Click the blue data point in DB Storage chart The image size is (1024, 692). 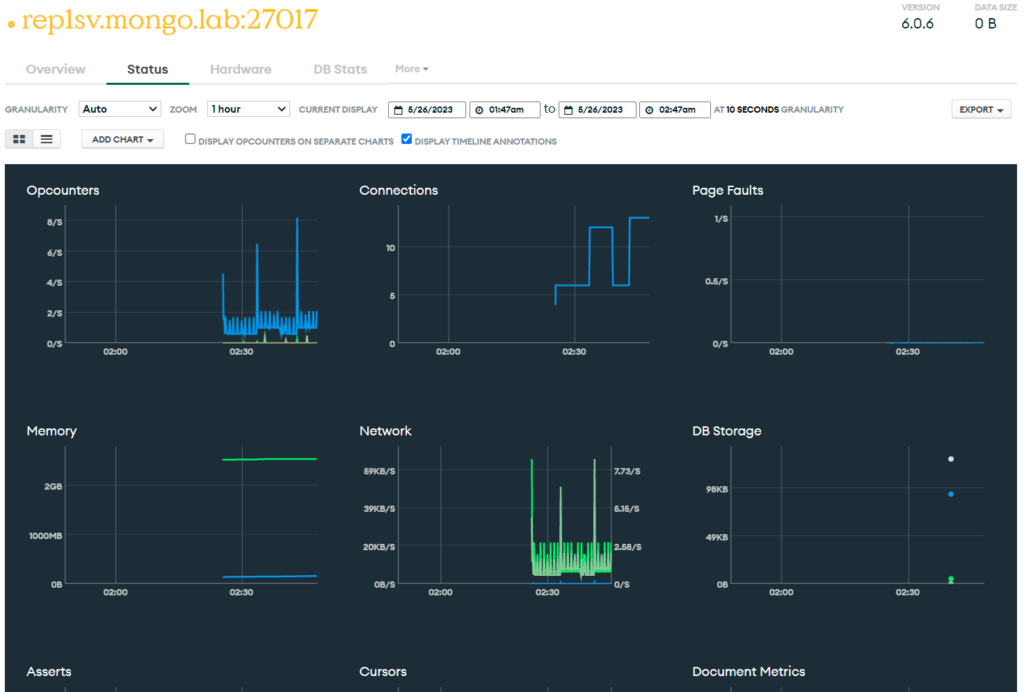(951, 494)
